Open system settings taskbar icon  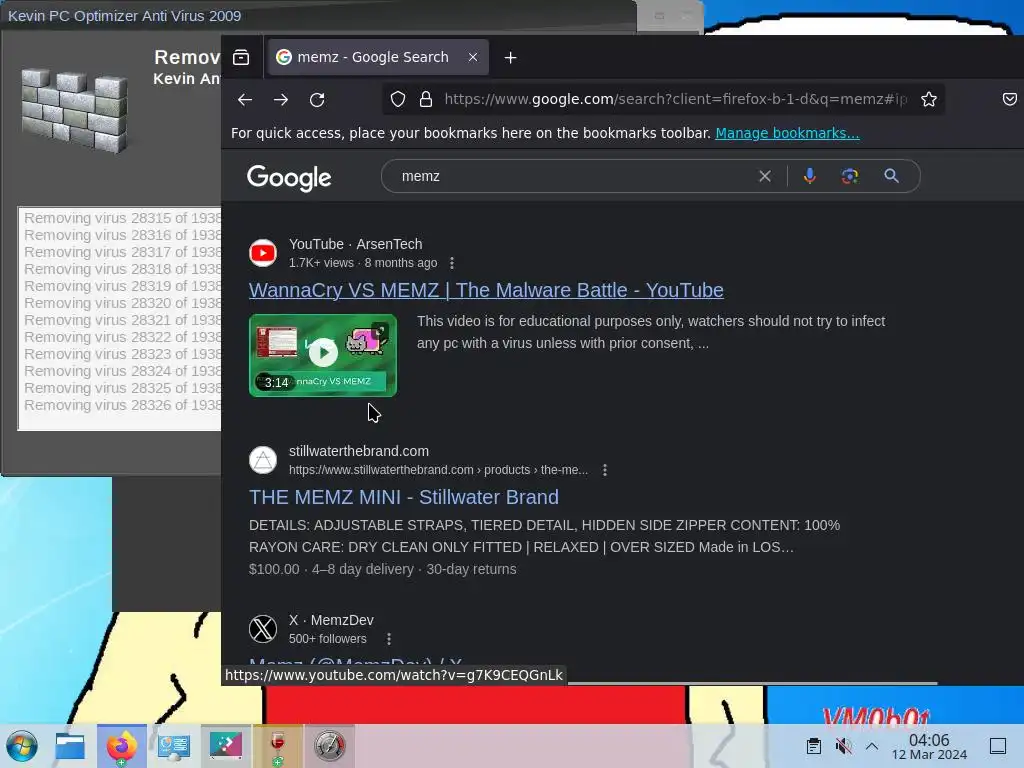pyautogui.click(x=174, y=746)
